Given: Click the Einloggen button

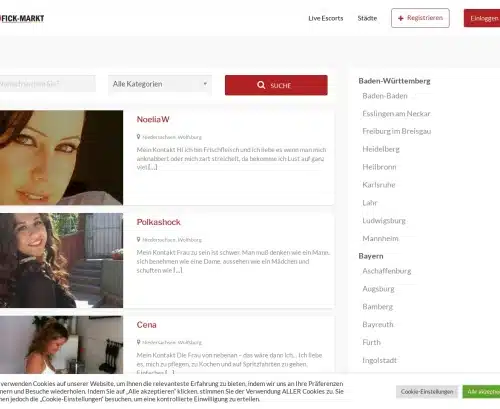Looking at the screenshot, I should (482, 18).
